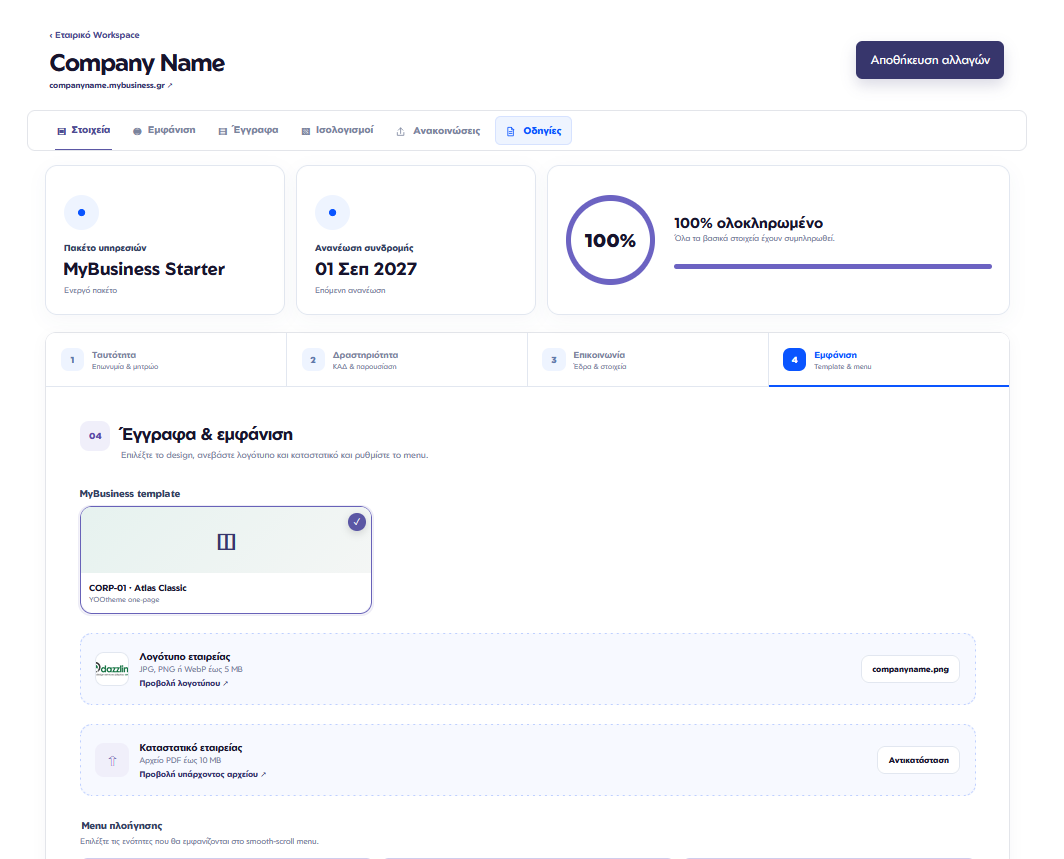This screenshot has width=1064, height=859.
Task: Select the Έγγραφα tab
Action: click(x=248, y=130)
